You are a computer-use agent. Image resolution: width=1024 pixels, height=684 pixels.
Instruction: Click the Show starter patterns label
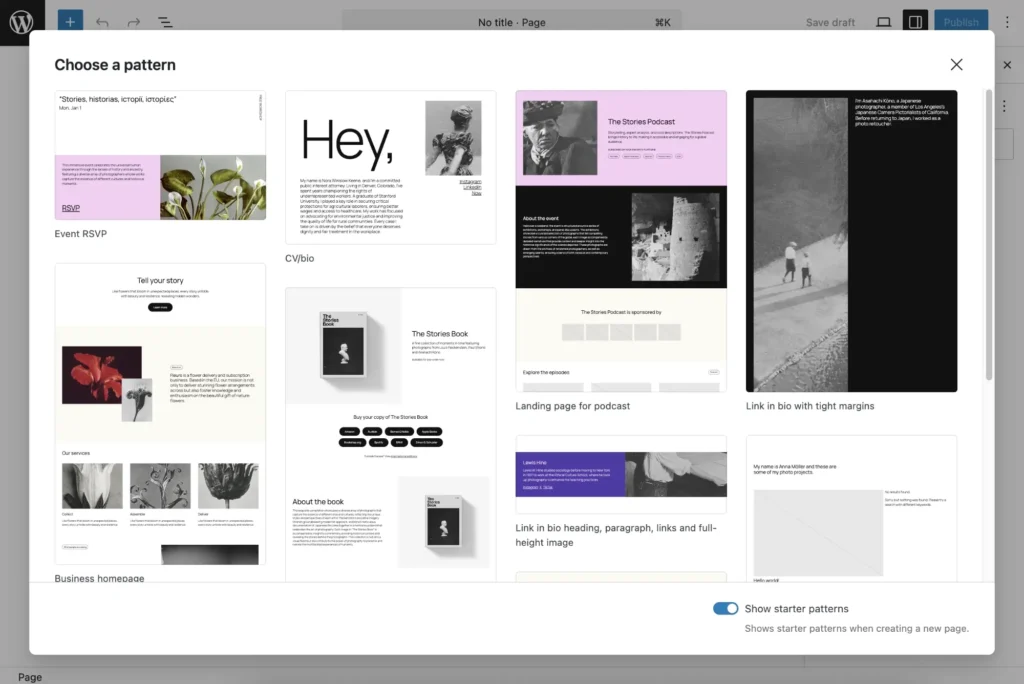point(797,608)
